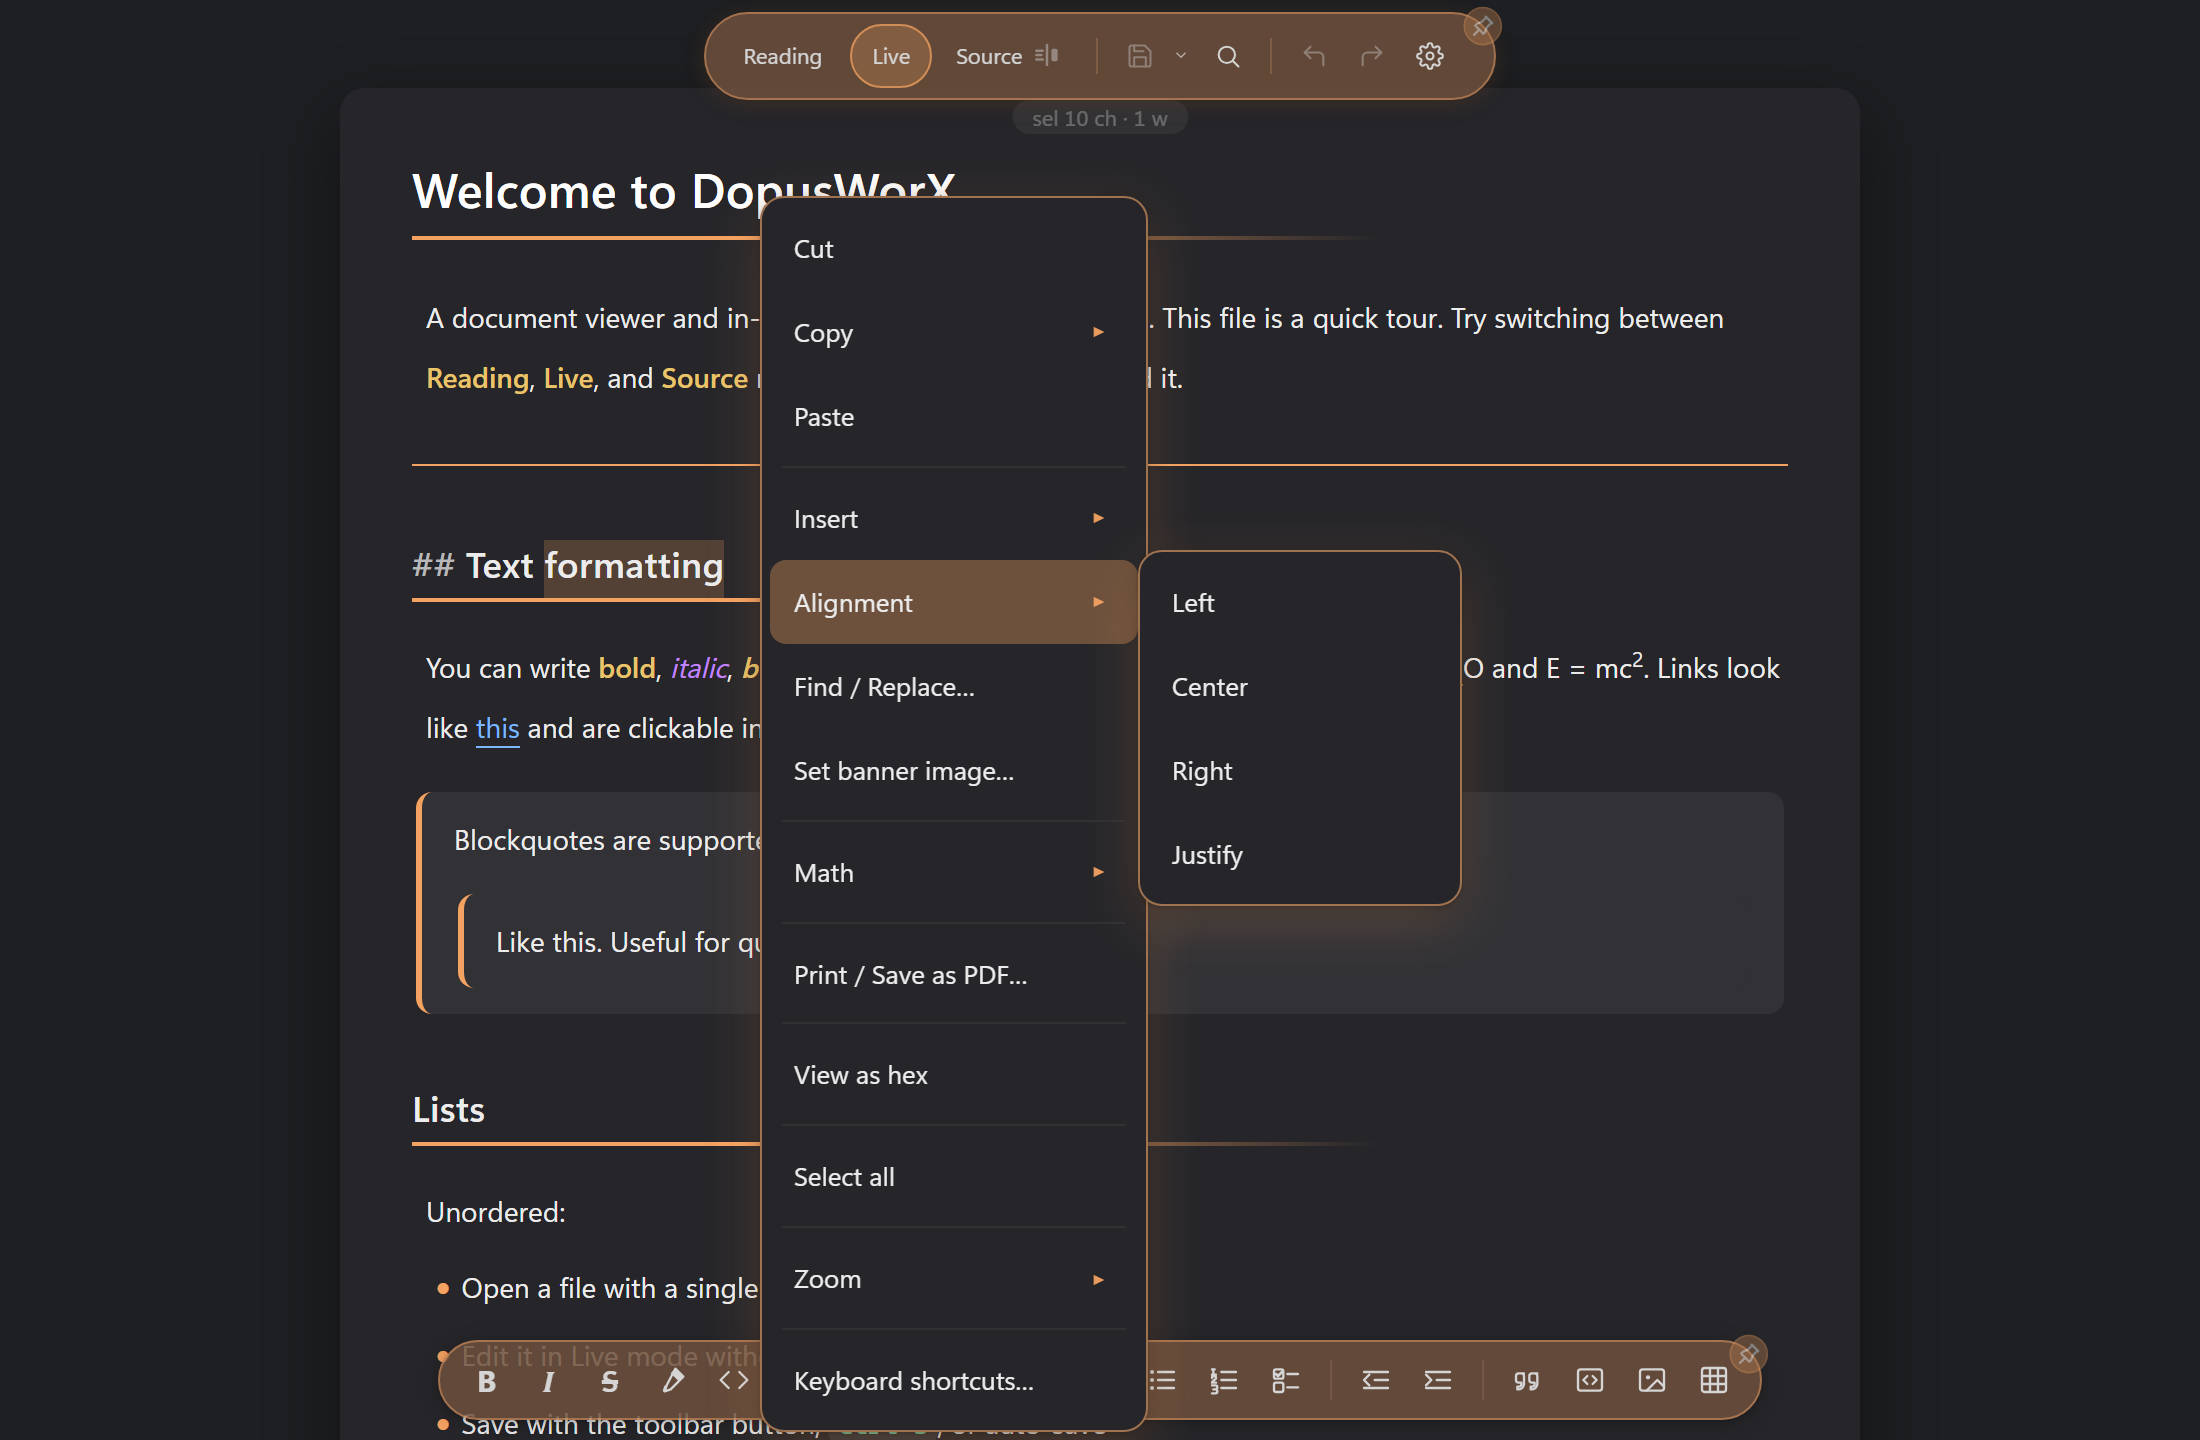Choose Print / Save as PDF…

[x=954, y=975]
